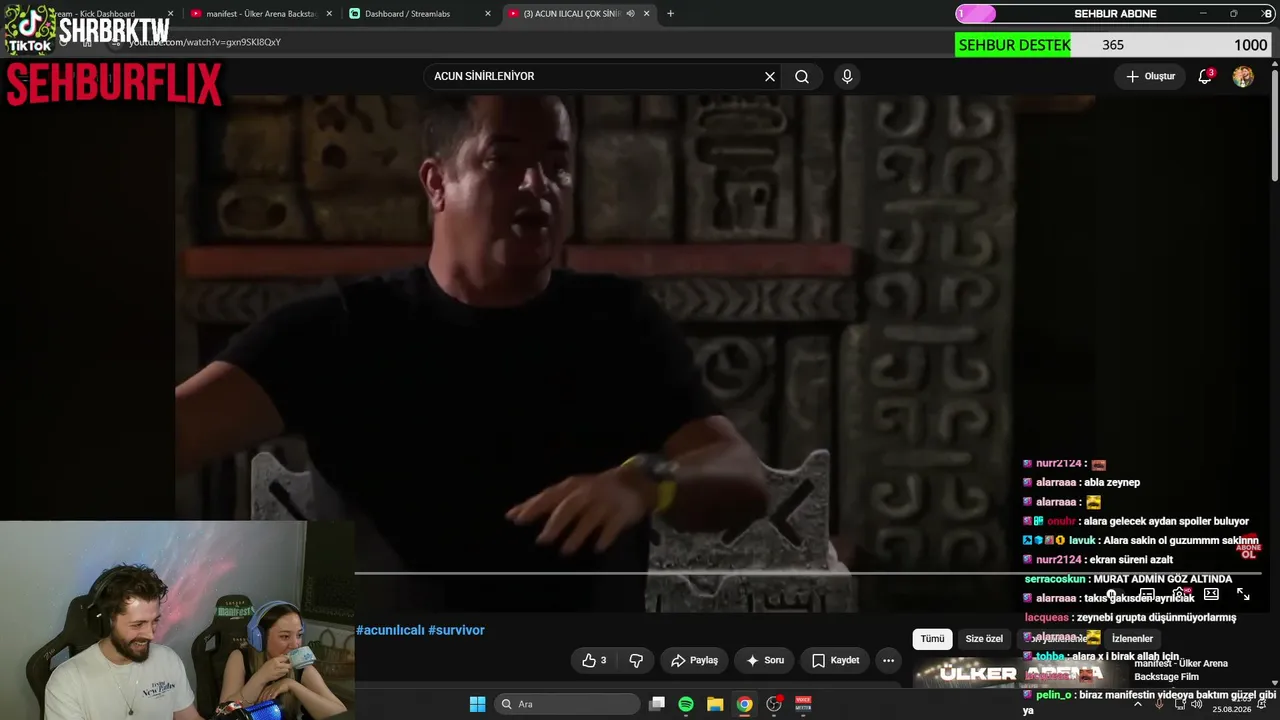The width and height of the screenshot is (1280, 720).
Task: Open the YouTube account avatar menu
Action: 1243,77
